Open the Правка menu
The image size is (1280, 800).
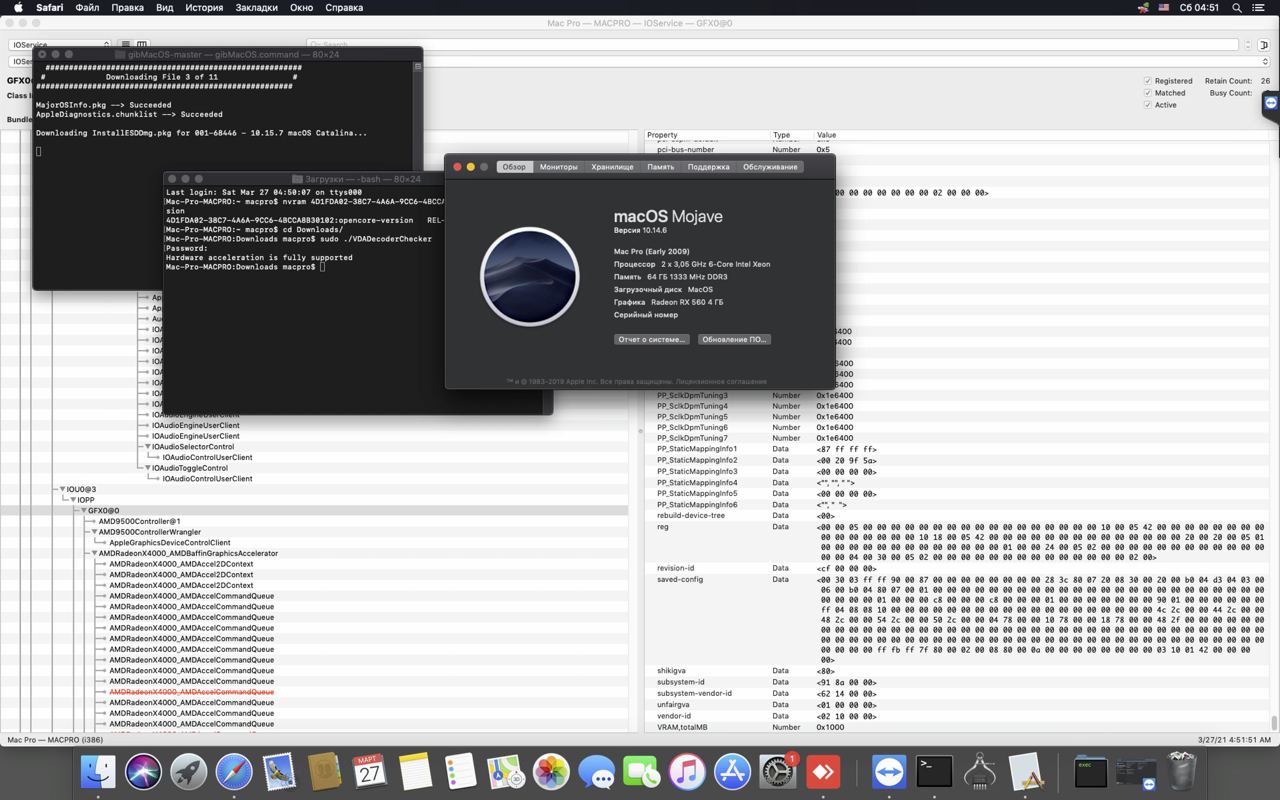pyautogui.click(x=127, y=8)
